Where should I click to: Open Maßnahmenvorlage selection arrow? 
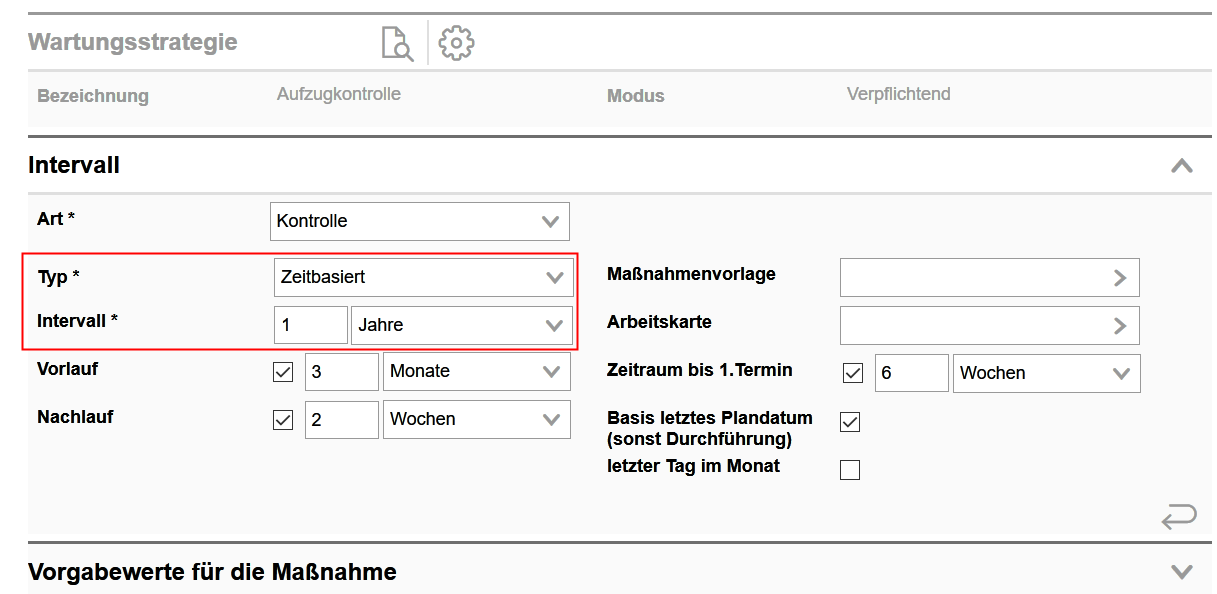[x=1119, y=278]
